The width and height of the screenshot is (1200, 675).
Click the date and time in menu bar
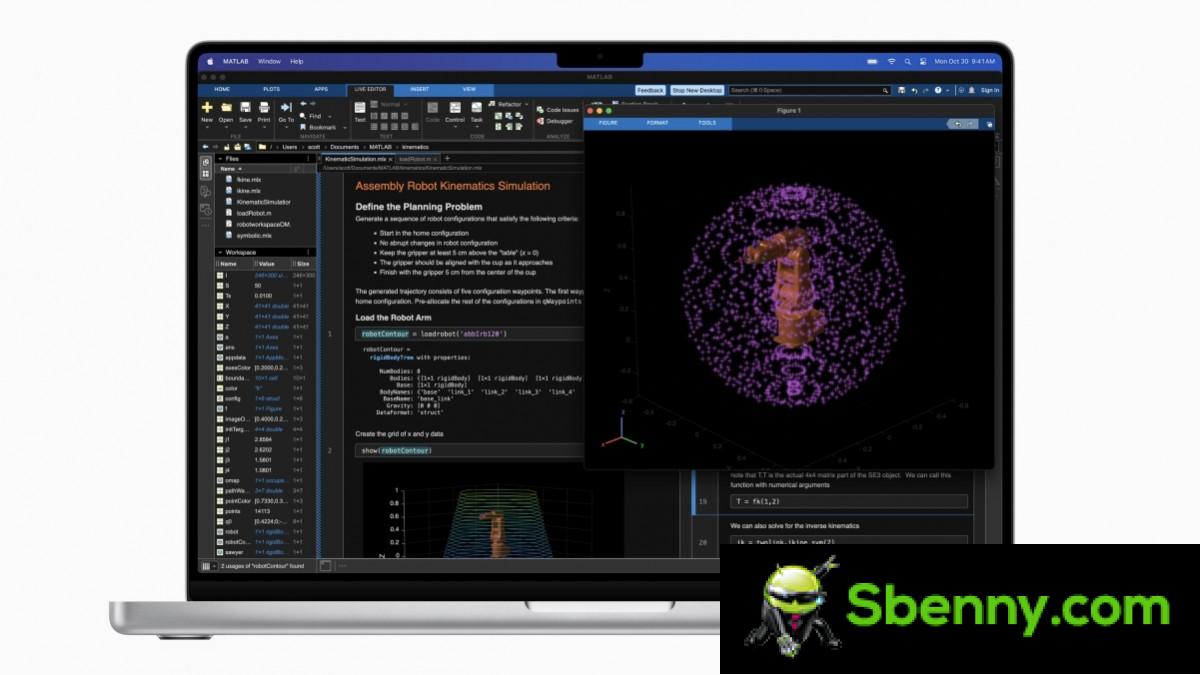(x=967, y=61)
